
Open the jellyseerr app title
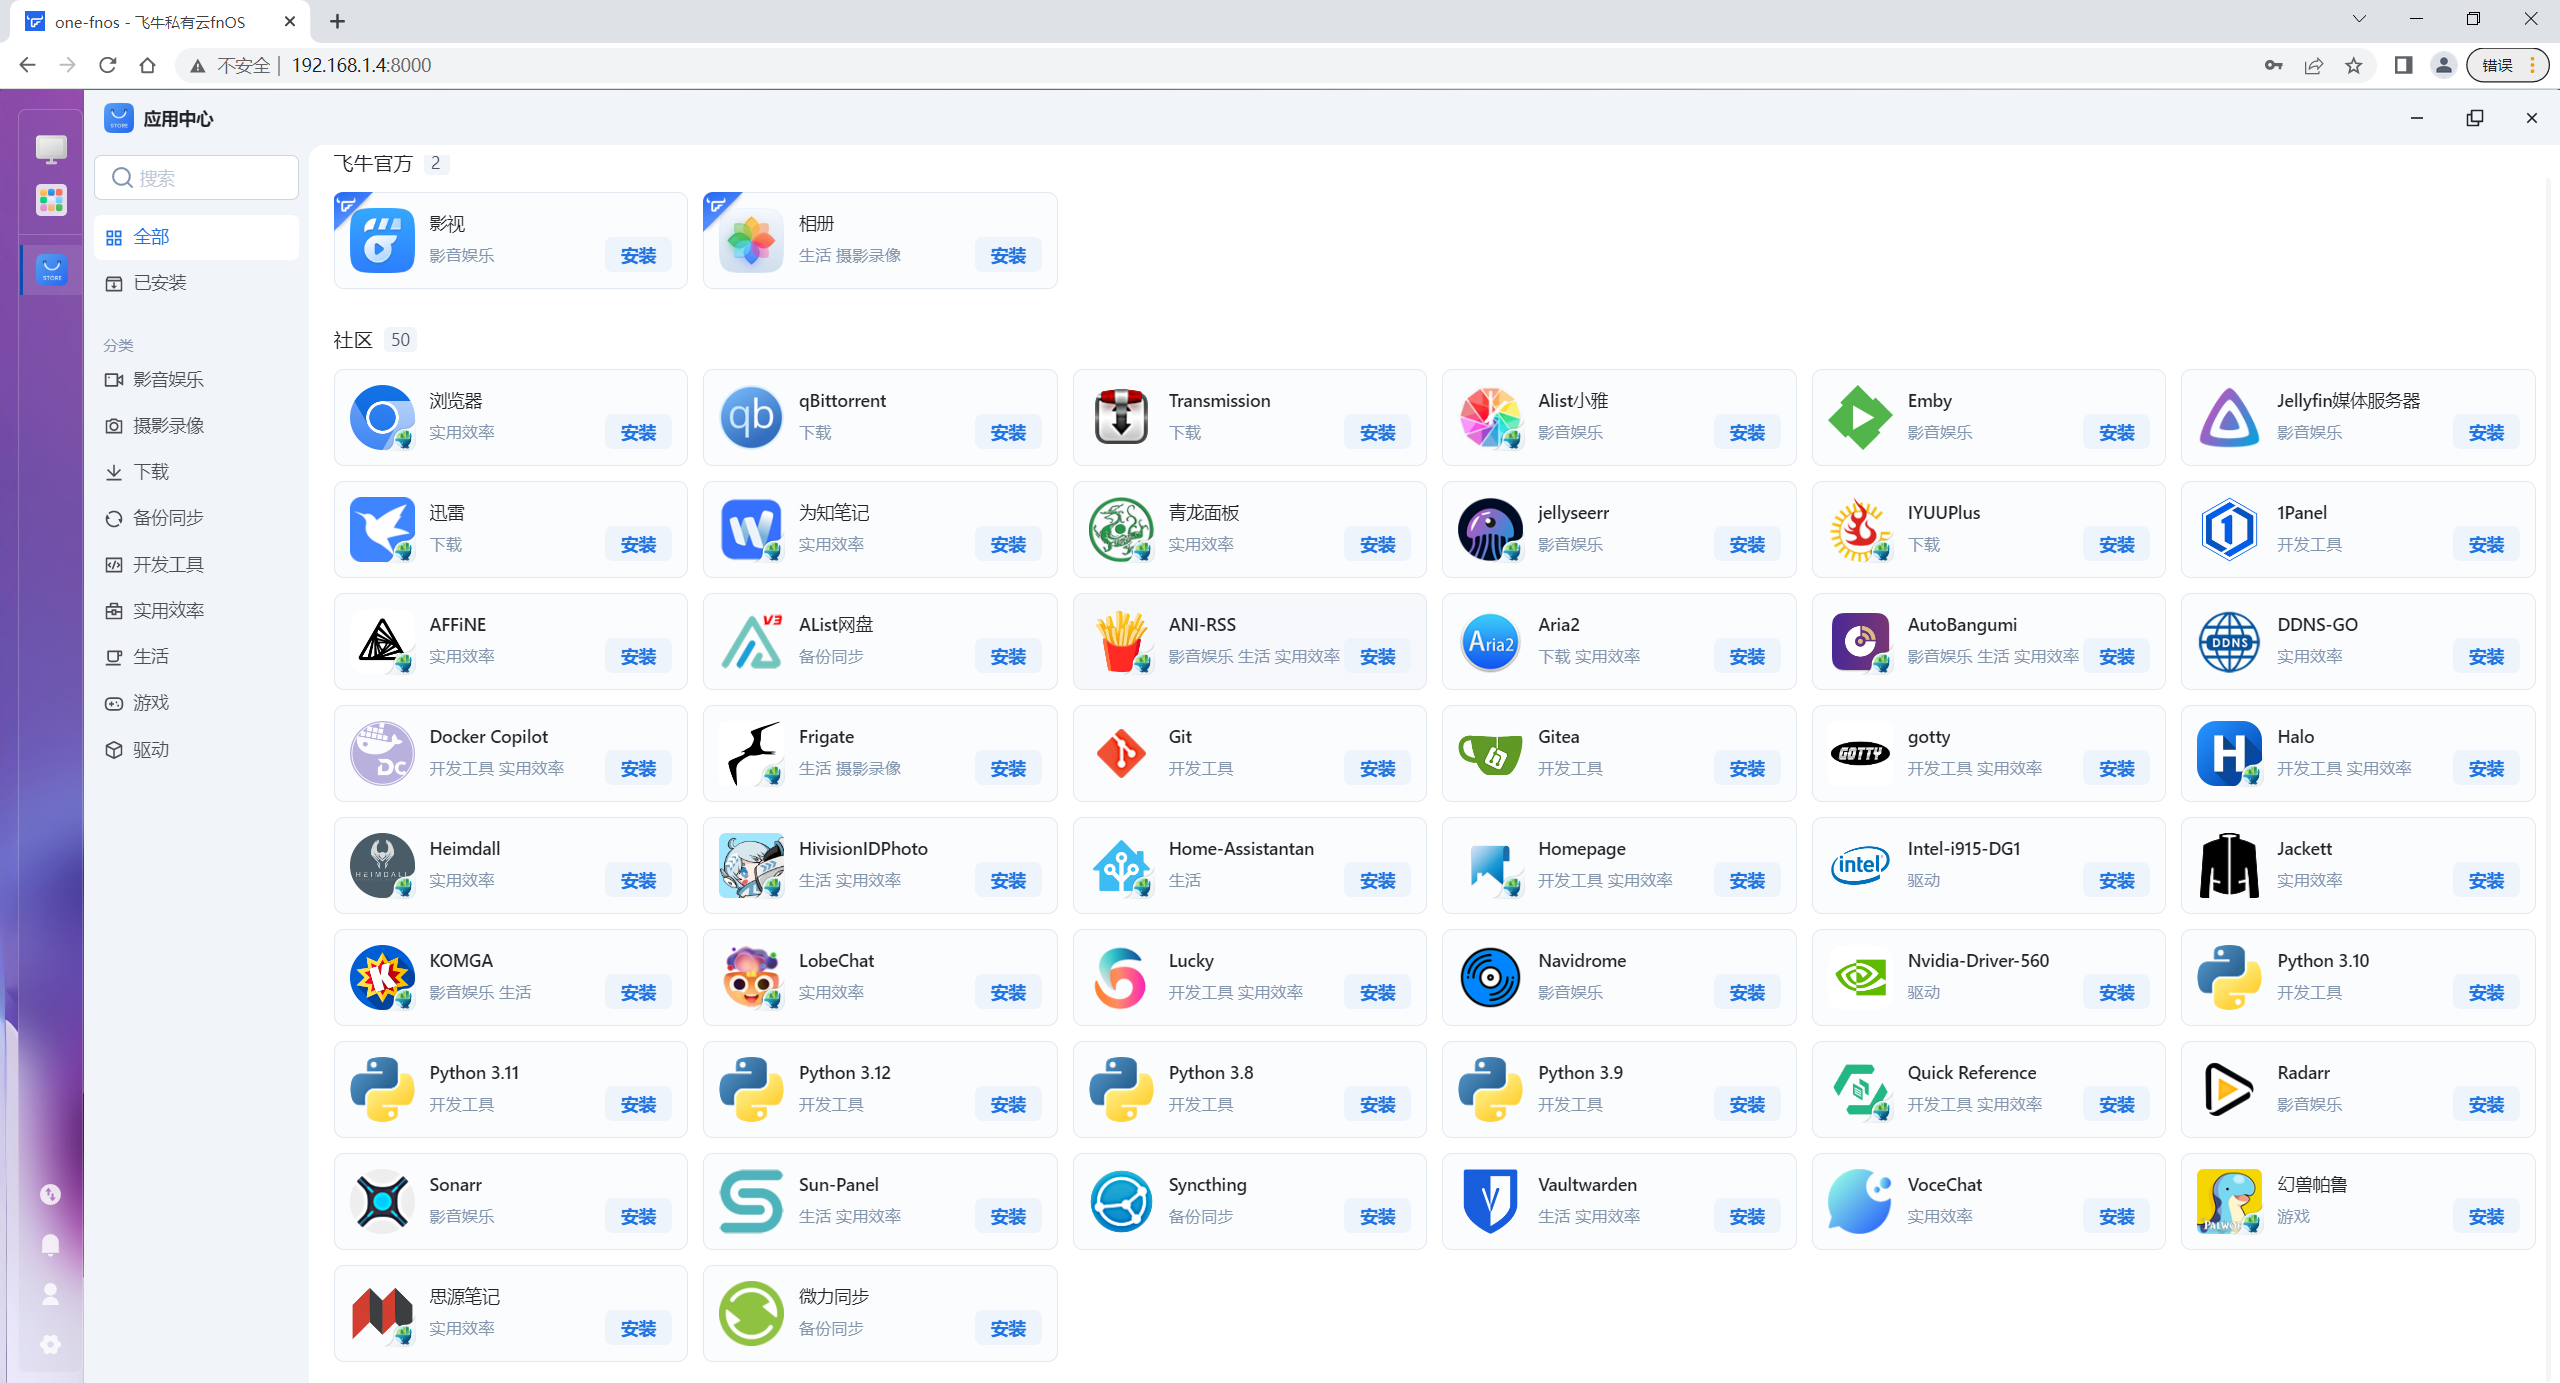(x=1573, y=513)
